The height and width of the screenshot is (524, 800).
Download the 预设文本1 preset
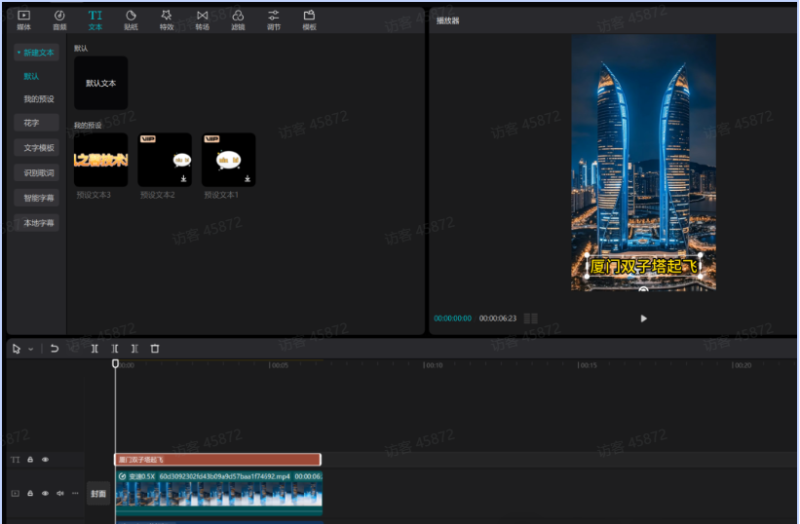click(x=247, y=179)
